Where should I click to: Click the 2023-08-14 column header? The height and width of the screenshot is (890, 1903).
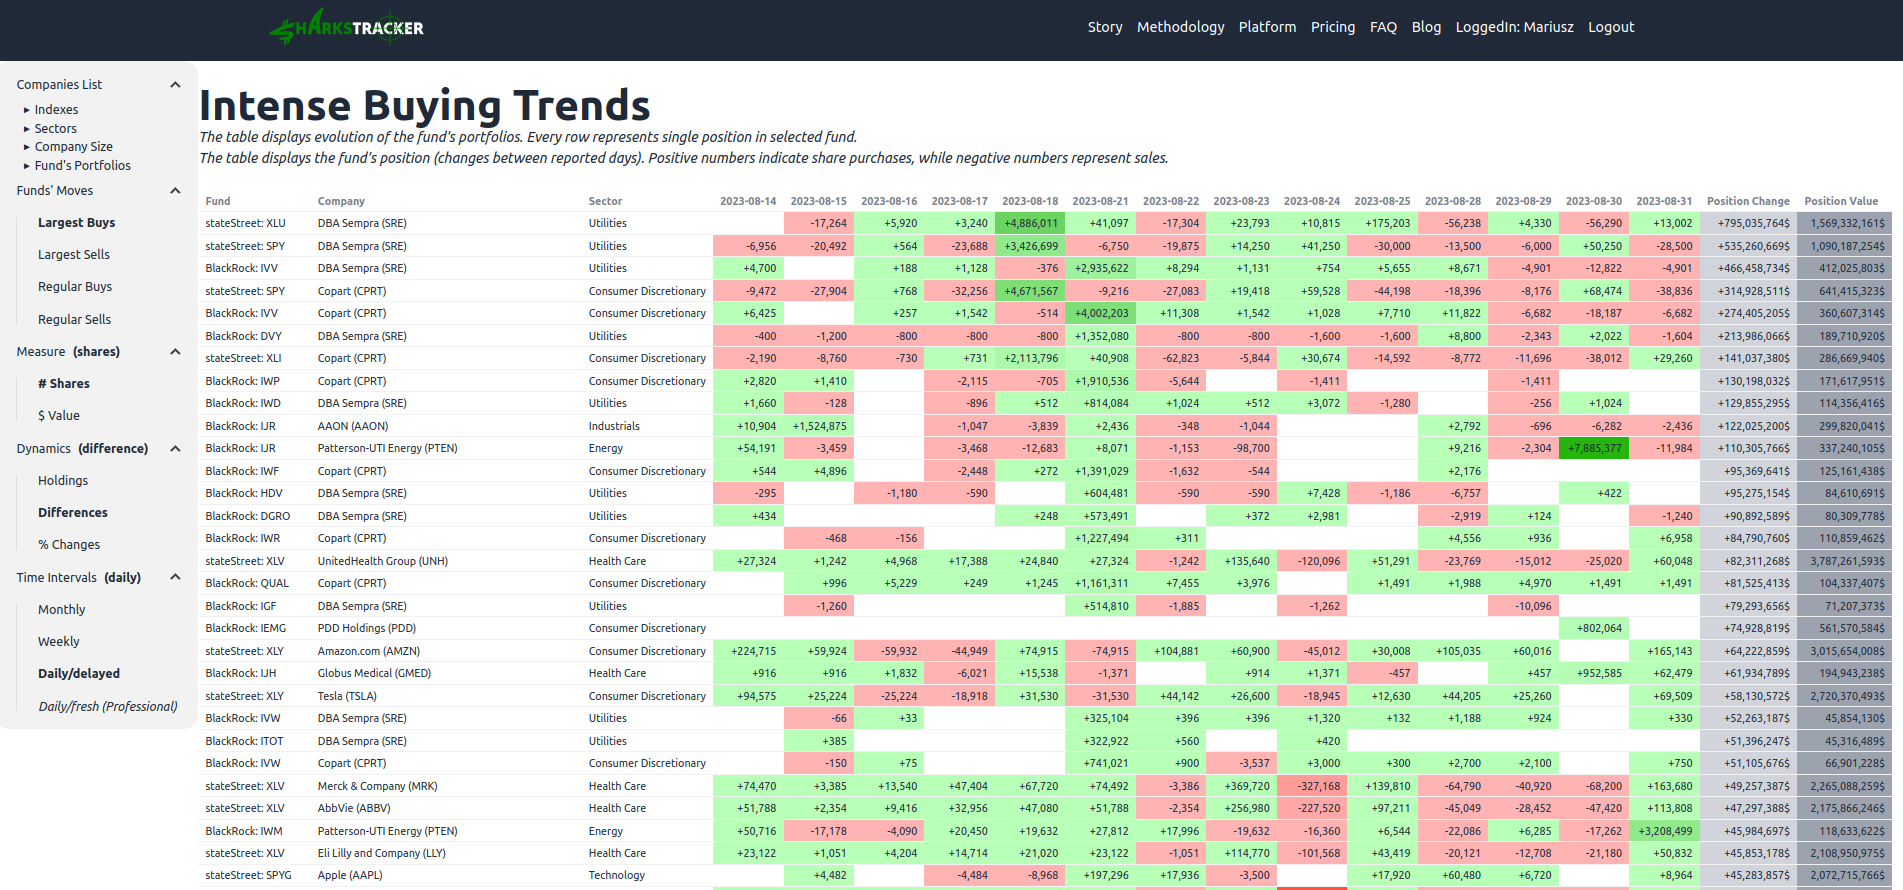pos(748,201)
